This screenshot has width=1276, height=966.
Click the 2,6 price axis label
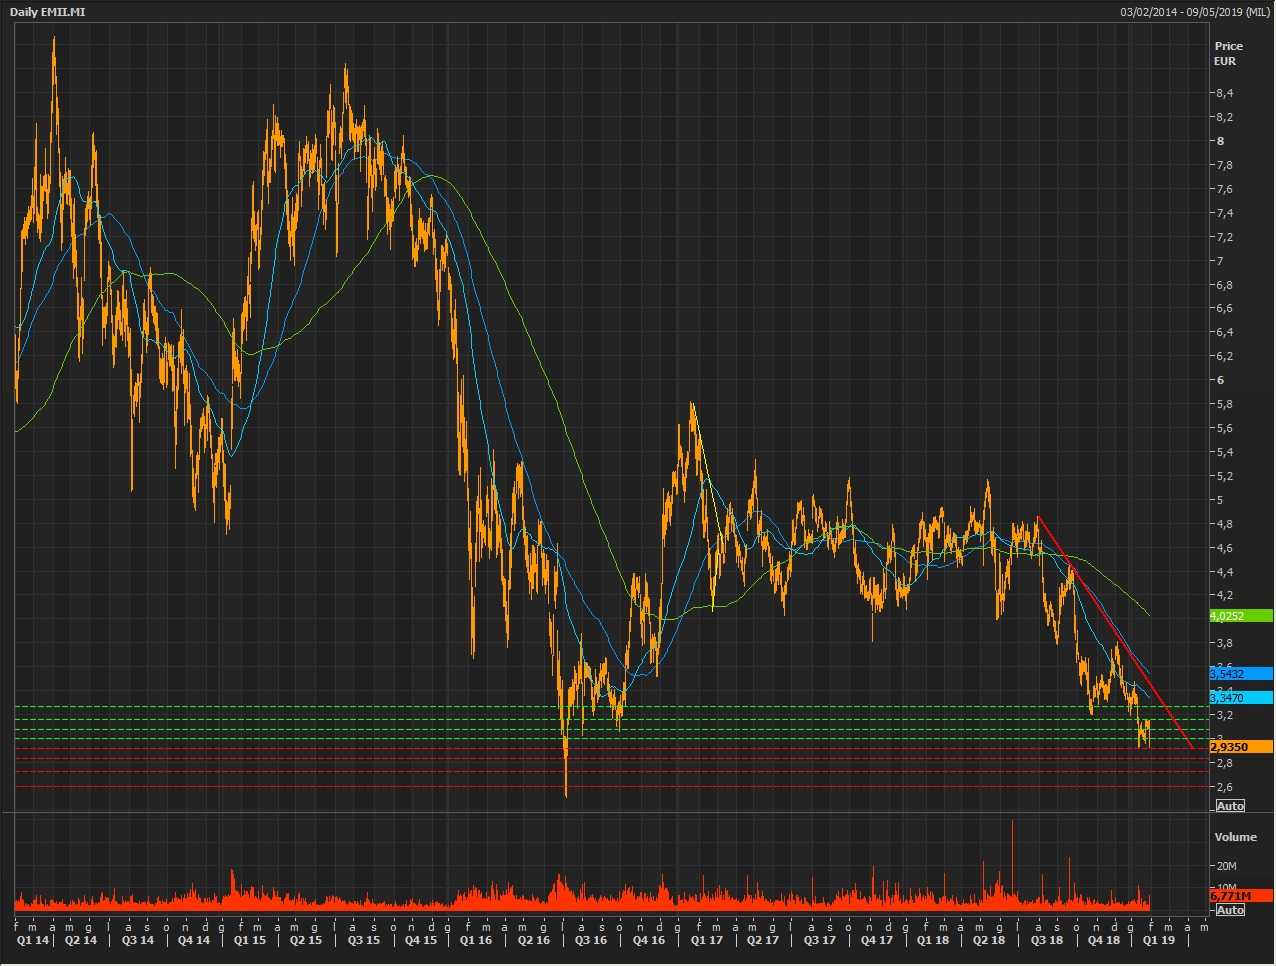click(x=1224, y=787)
